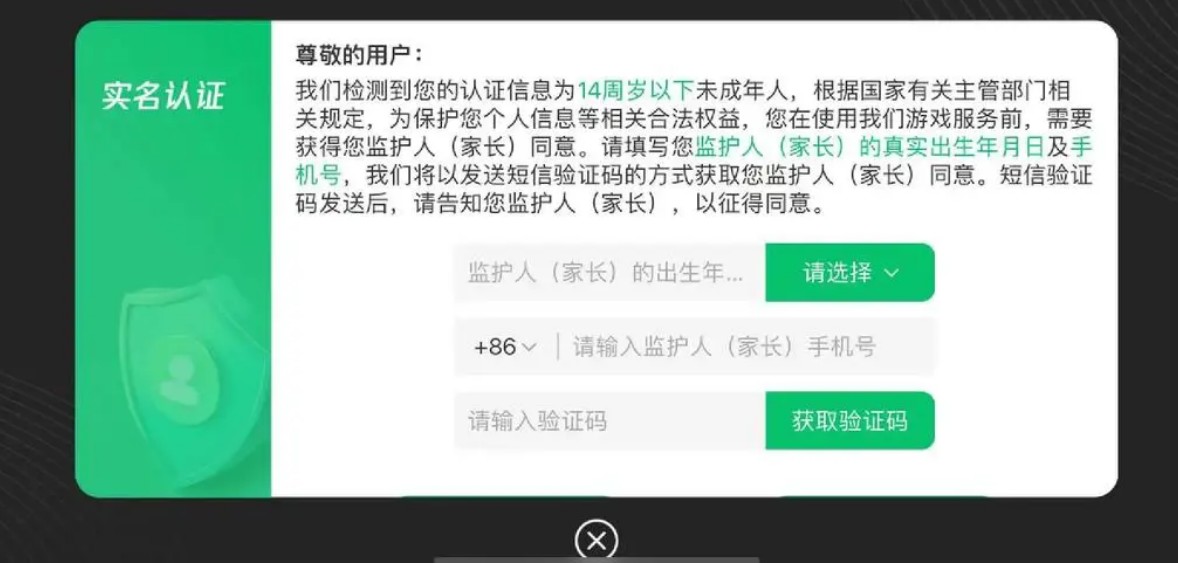Tap the gray home indicator bar at bottom
Screen dimensions: 1178x563
click(x=597, y=559)
